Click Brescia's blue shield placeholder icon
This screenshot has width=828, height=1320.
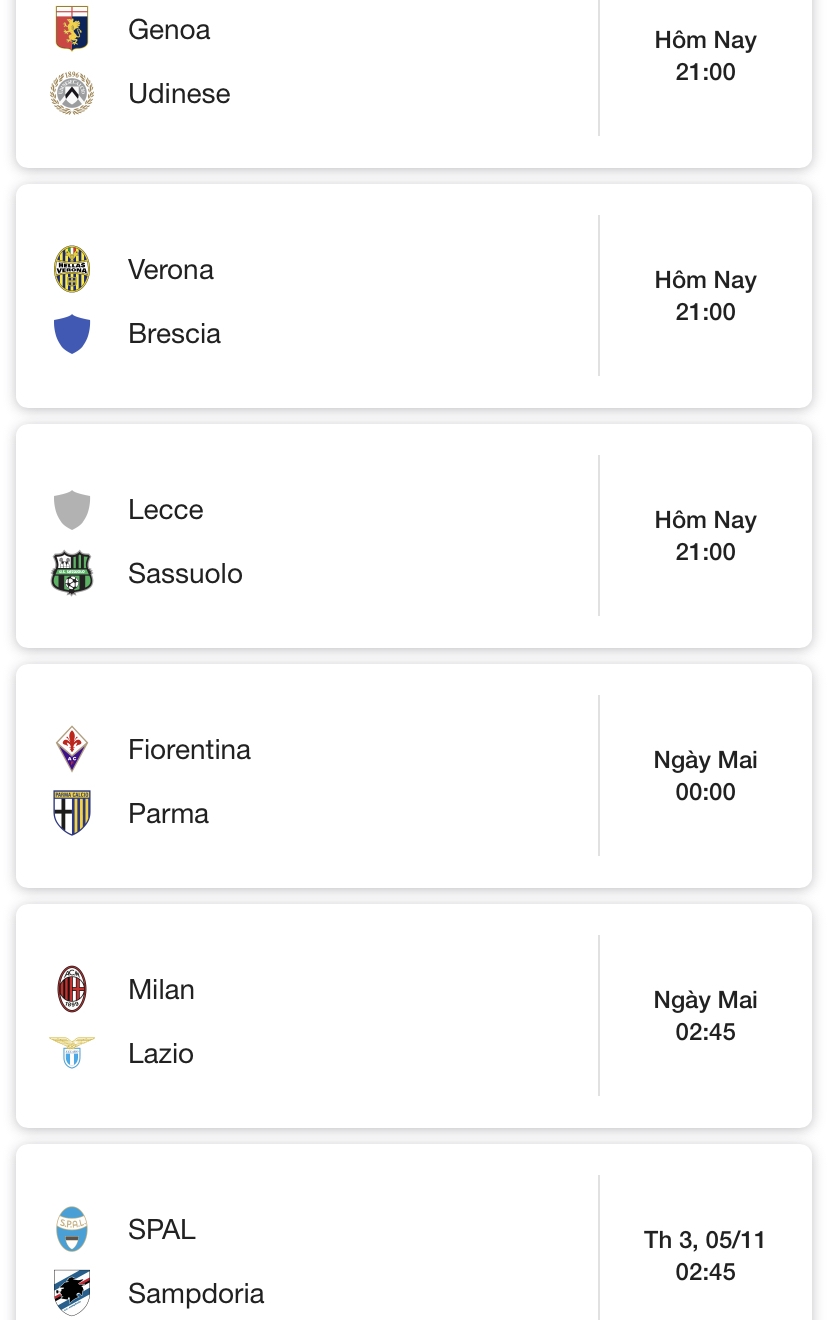click(x=72, y=333)
